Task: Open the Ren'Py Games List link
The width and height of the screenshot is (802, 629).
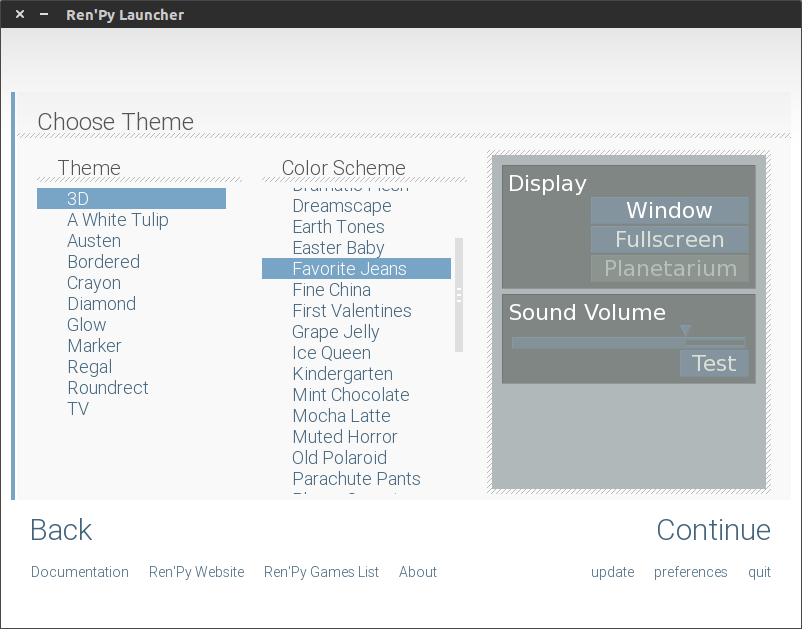Action: coord(321,572)
